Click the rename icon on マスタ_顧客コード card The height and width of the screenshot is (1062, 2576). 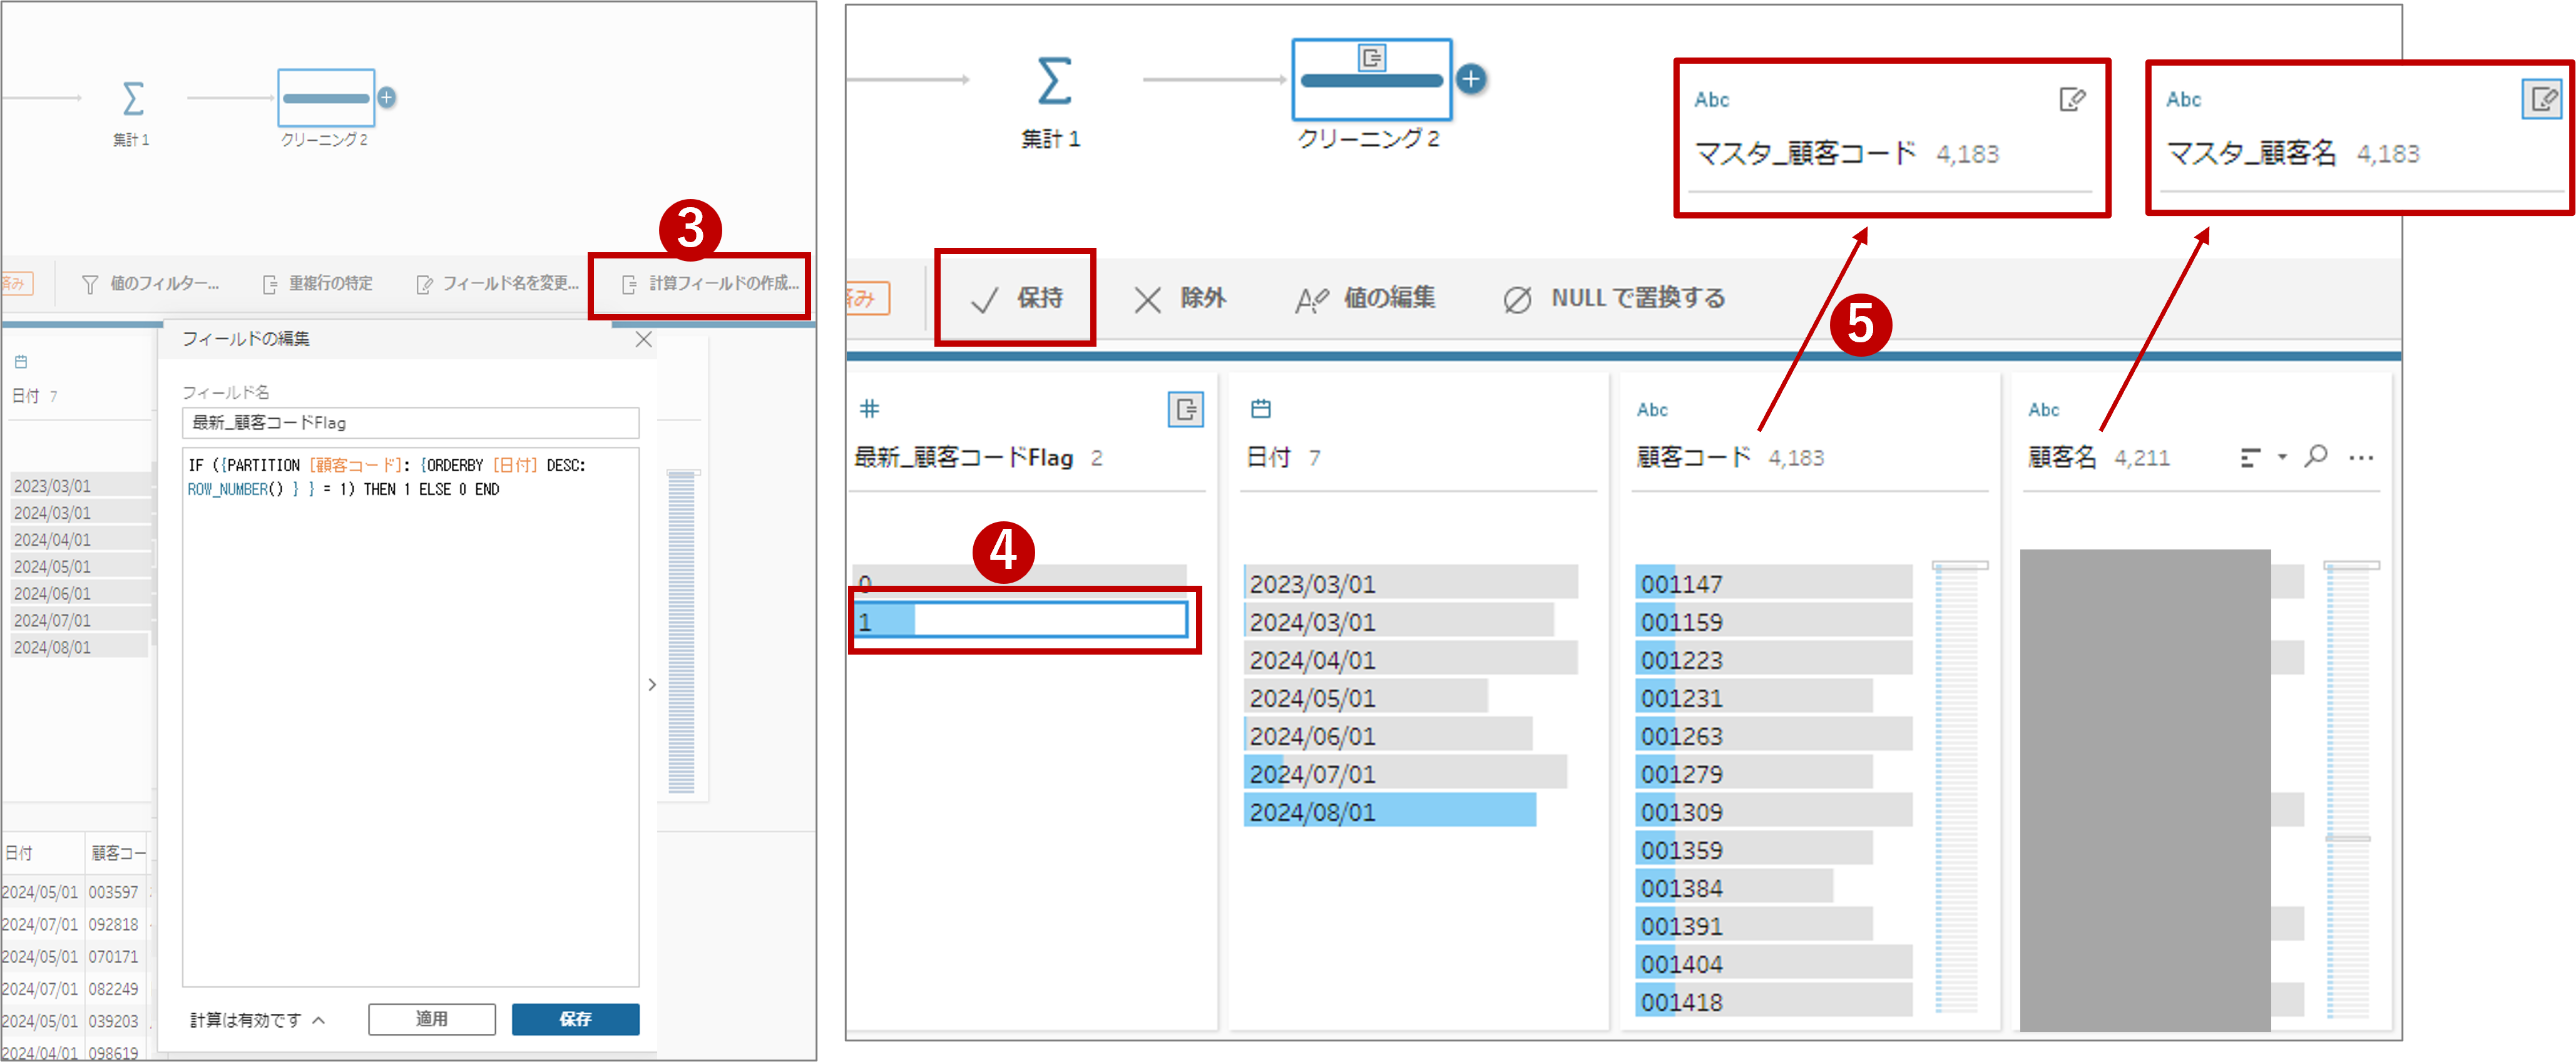pos(2072,99)
